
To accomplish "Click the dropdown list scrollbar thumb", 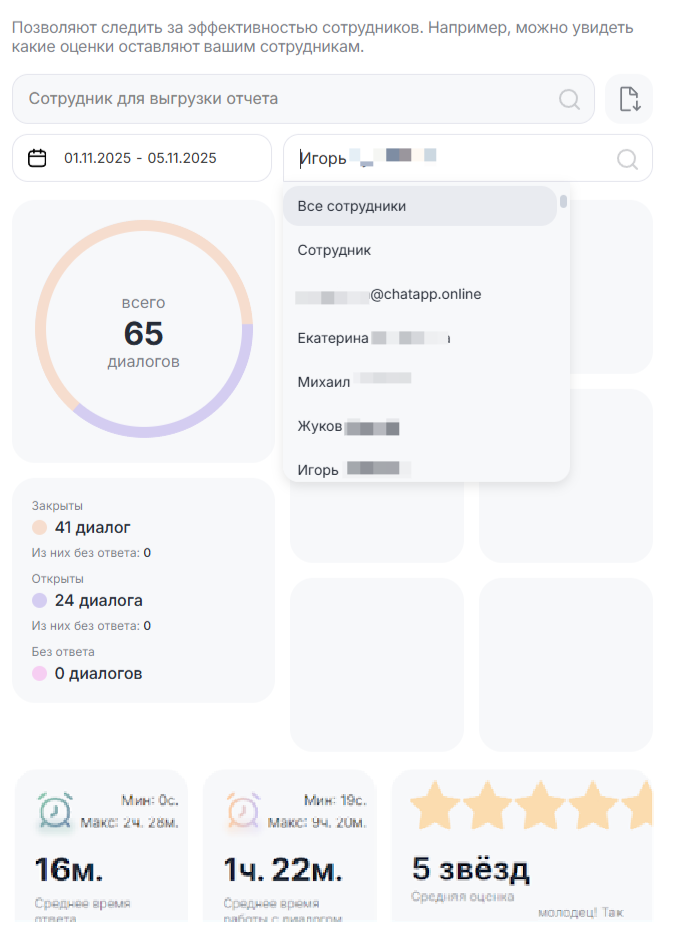I will (563, 201).
